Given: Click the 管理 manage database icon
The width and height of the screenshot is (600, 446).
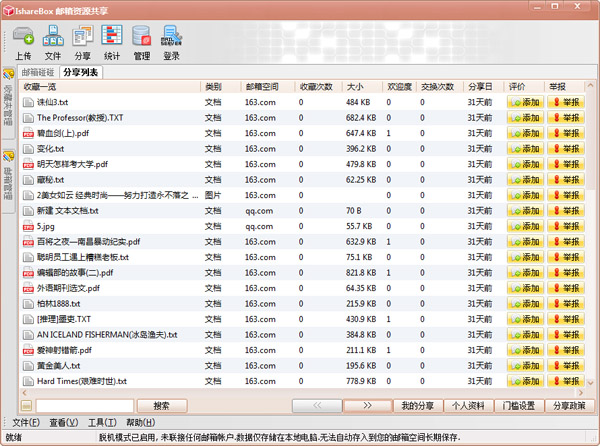Looking at the screenshot, I should (142, 42).
